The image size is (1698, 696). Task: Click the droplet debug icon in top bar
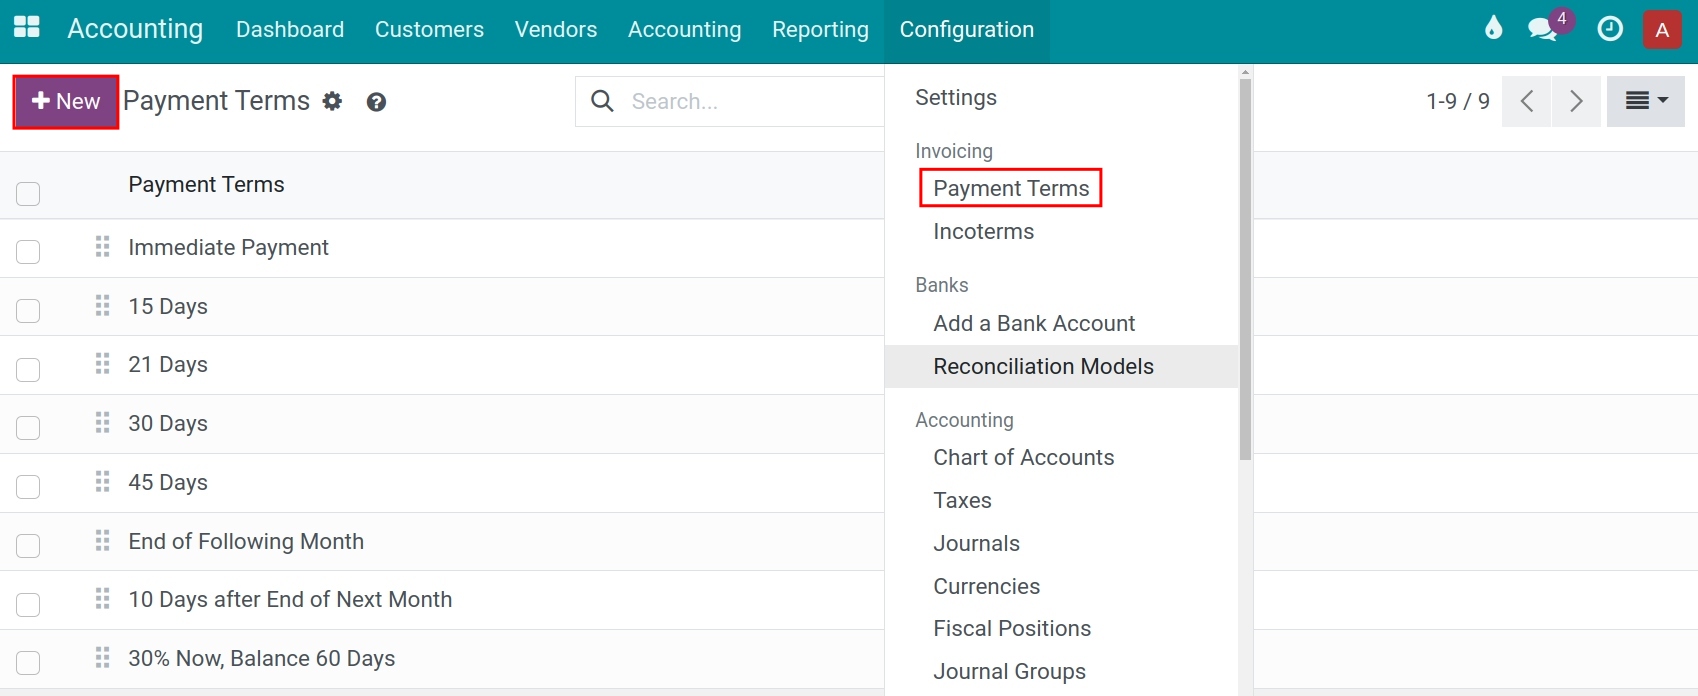[x=1493, y=28]
